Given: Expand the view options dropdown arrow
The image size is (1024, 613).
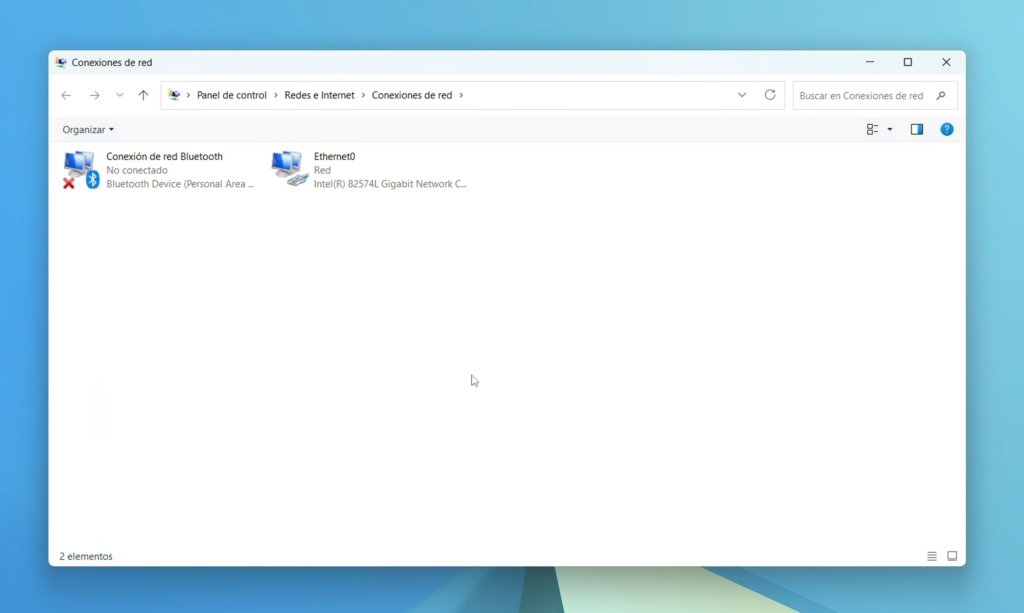Looking at the screenshot, I should pyautogui.click(x=890, y=129).
